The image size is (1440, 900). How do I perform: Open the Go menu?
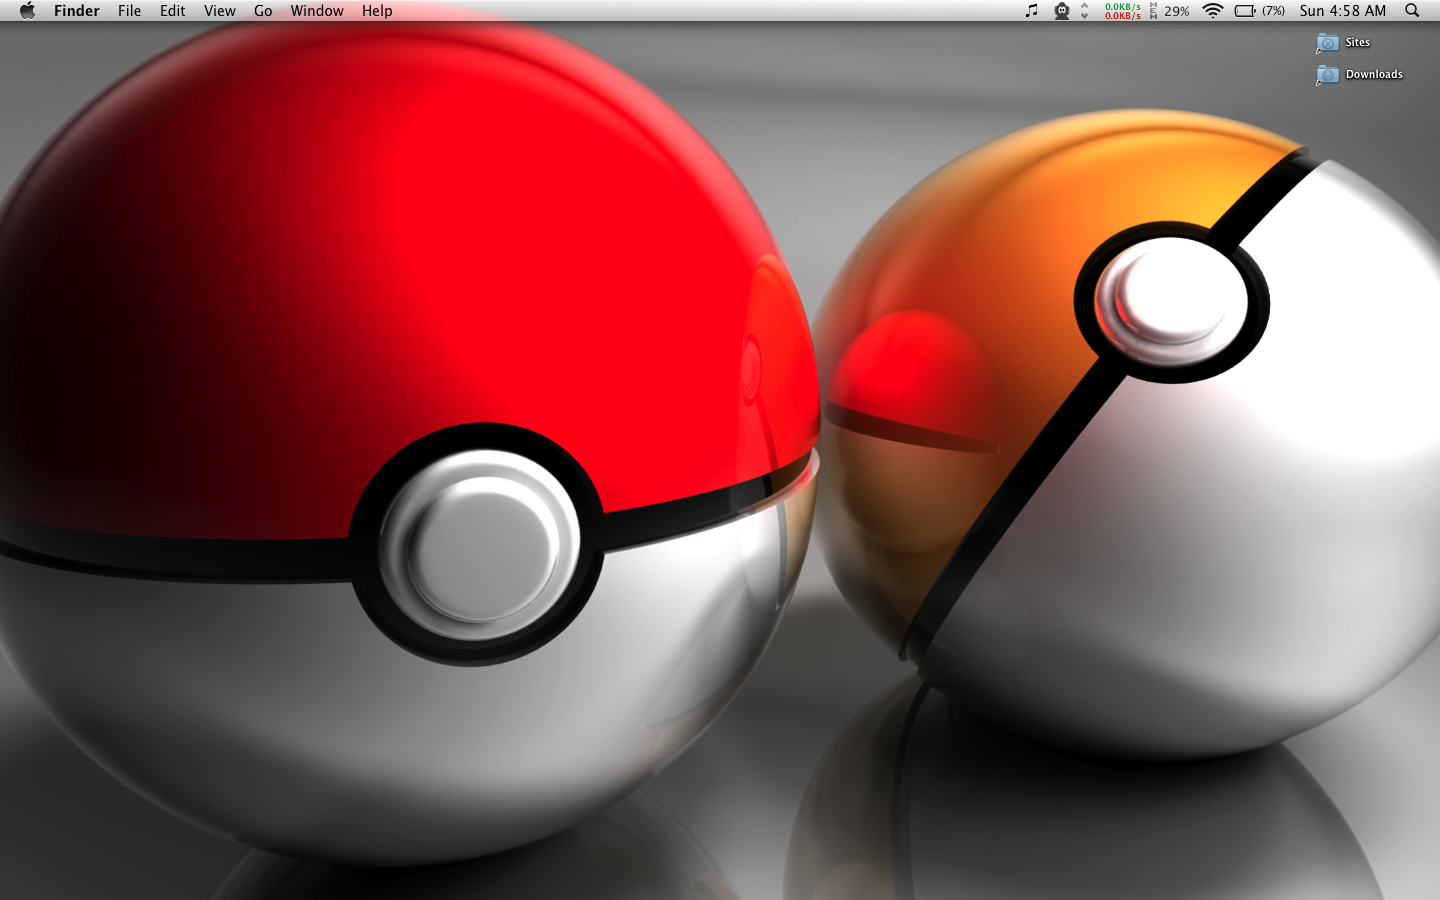[x=263, y=11]
